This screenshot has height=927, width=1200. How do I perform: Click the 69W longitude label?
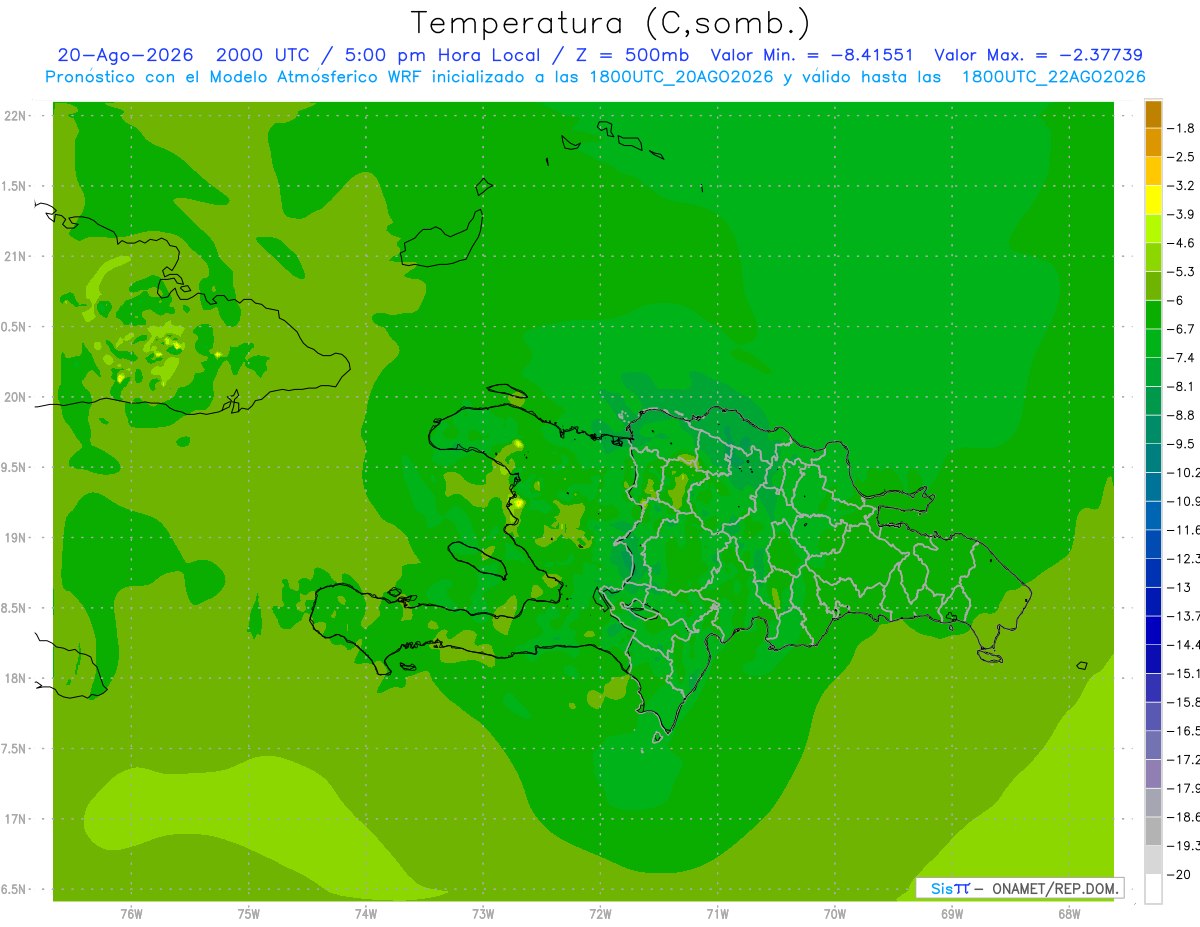(x=952, y=914)
